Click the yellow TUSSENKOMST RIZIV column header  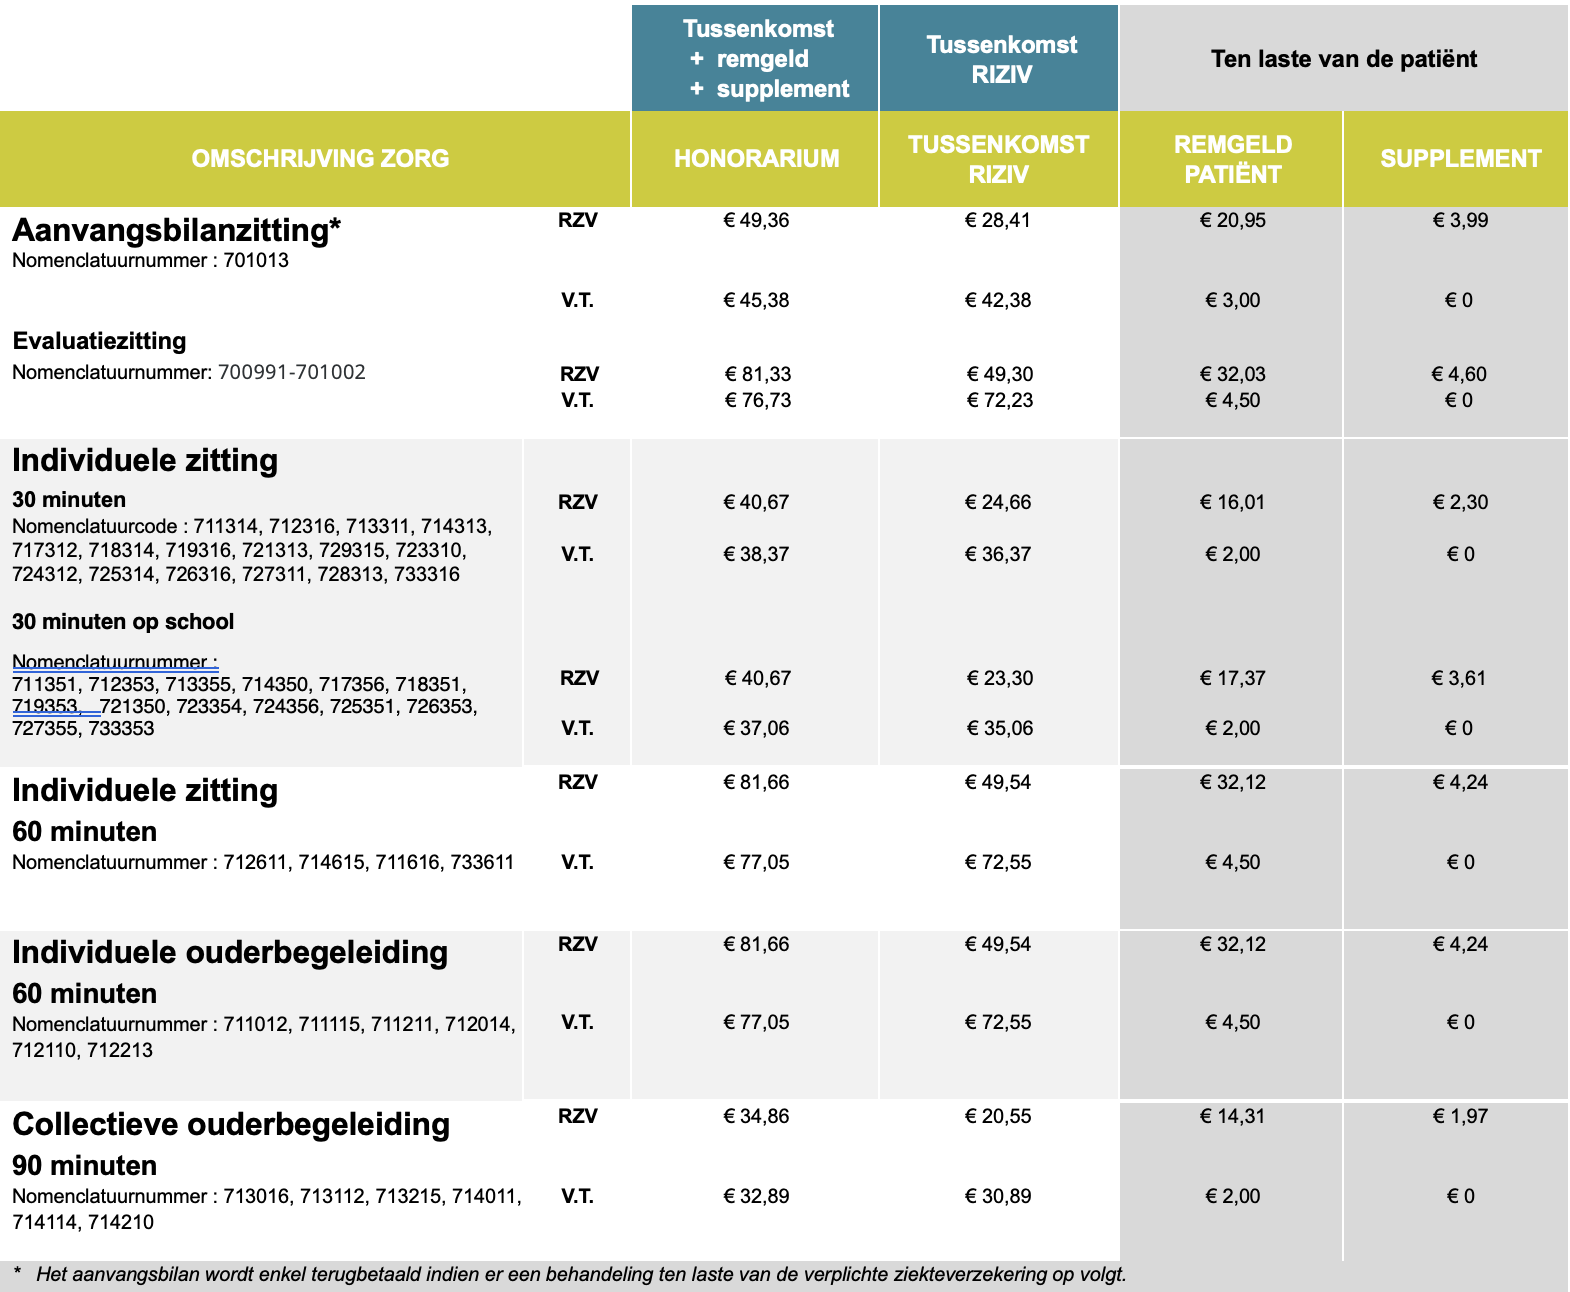click(998, 159)
